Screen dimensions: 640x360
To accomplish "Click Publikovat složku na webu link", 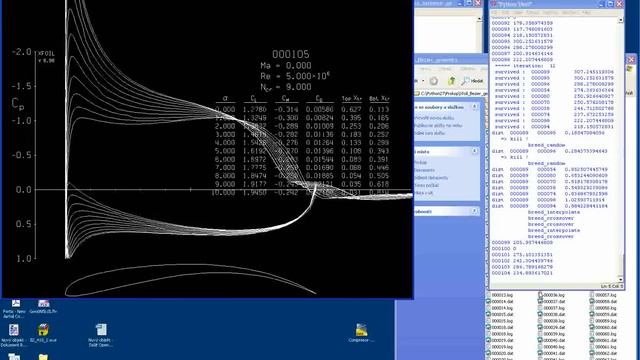I will [x=438, y=125].
